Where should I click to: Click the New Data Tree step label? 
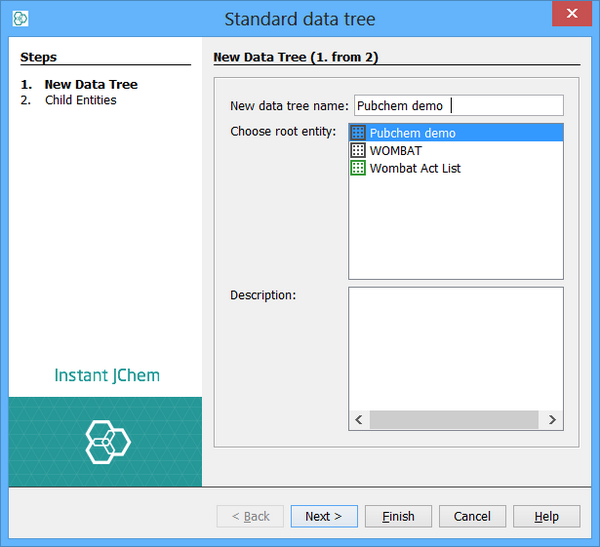click(x=90, y=85)
